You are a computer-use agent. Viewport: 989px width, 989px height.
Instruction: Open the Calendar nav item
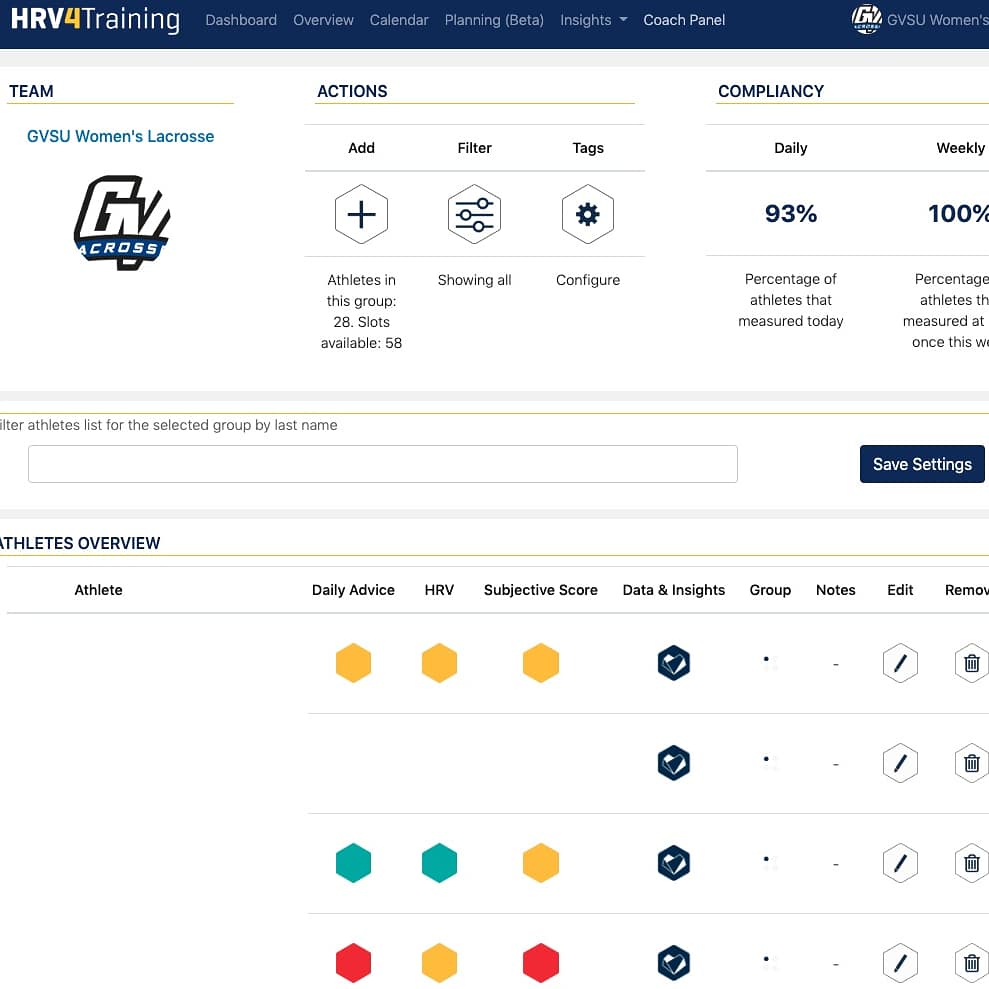[x=399, y=20]
